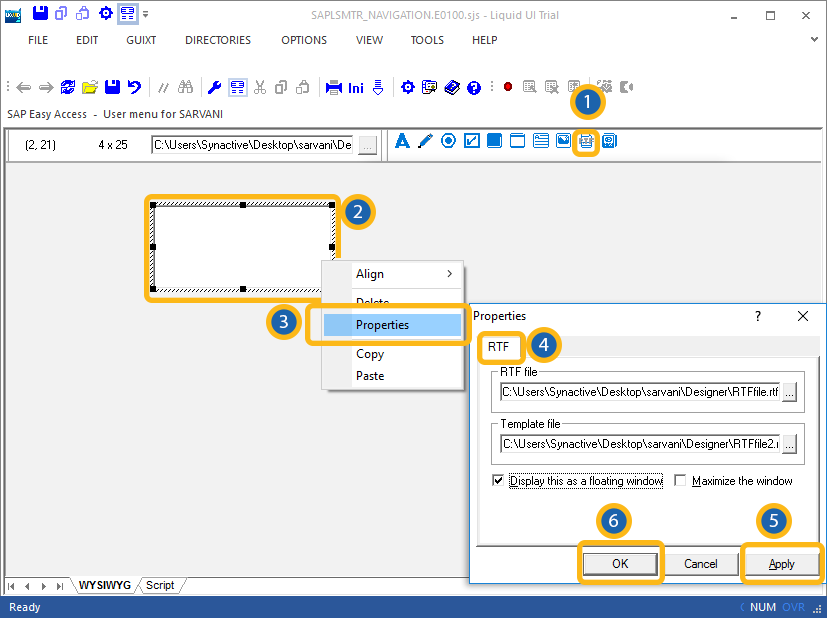Click the blue help question mark icon
Image resolution: width=827 pixels, height=618 pixels.
click(474, 88)
